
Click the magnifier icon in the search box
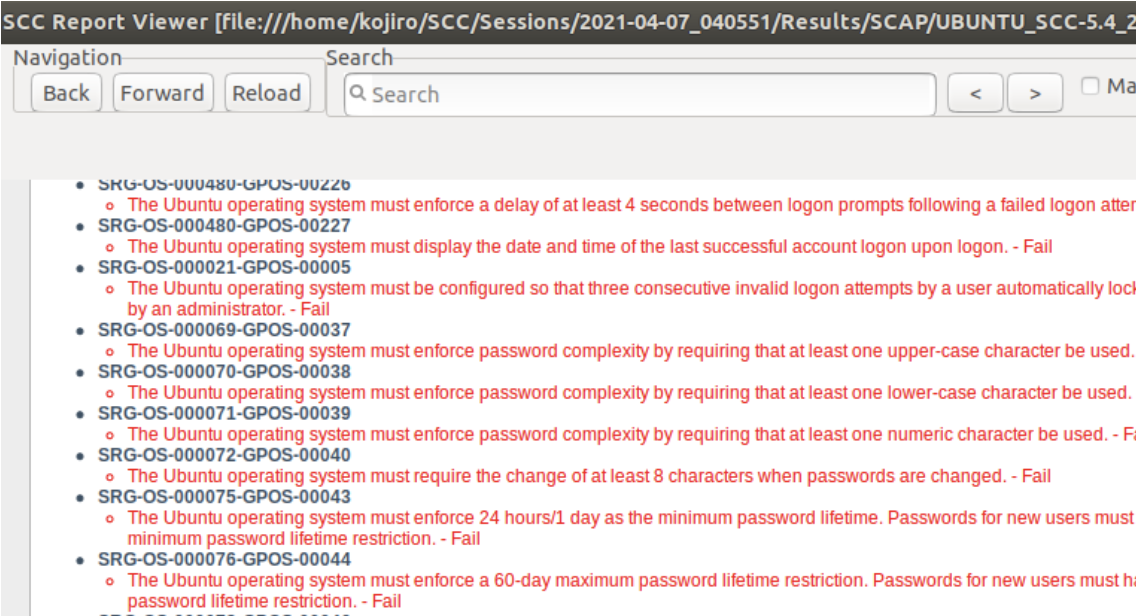click(358, 94)
